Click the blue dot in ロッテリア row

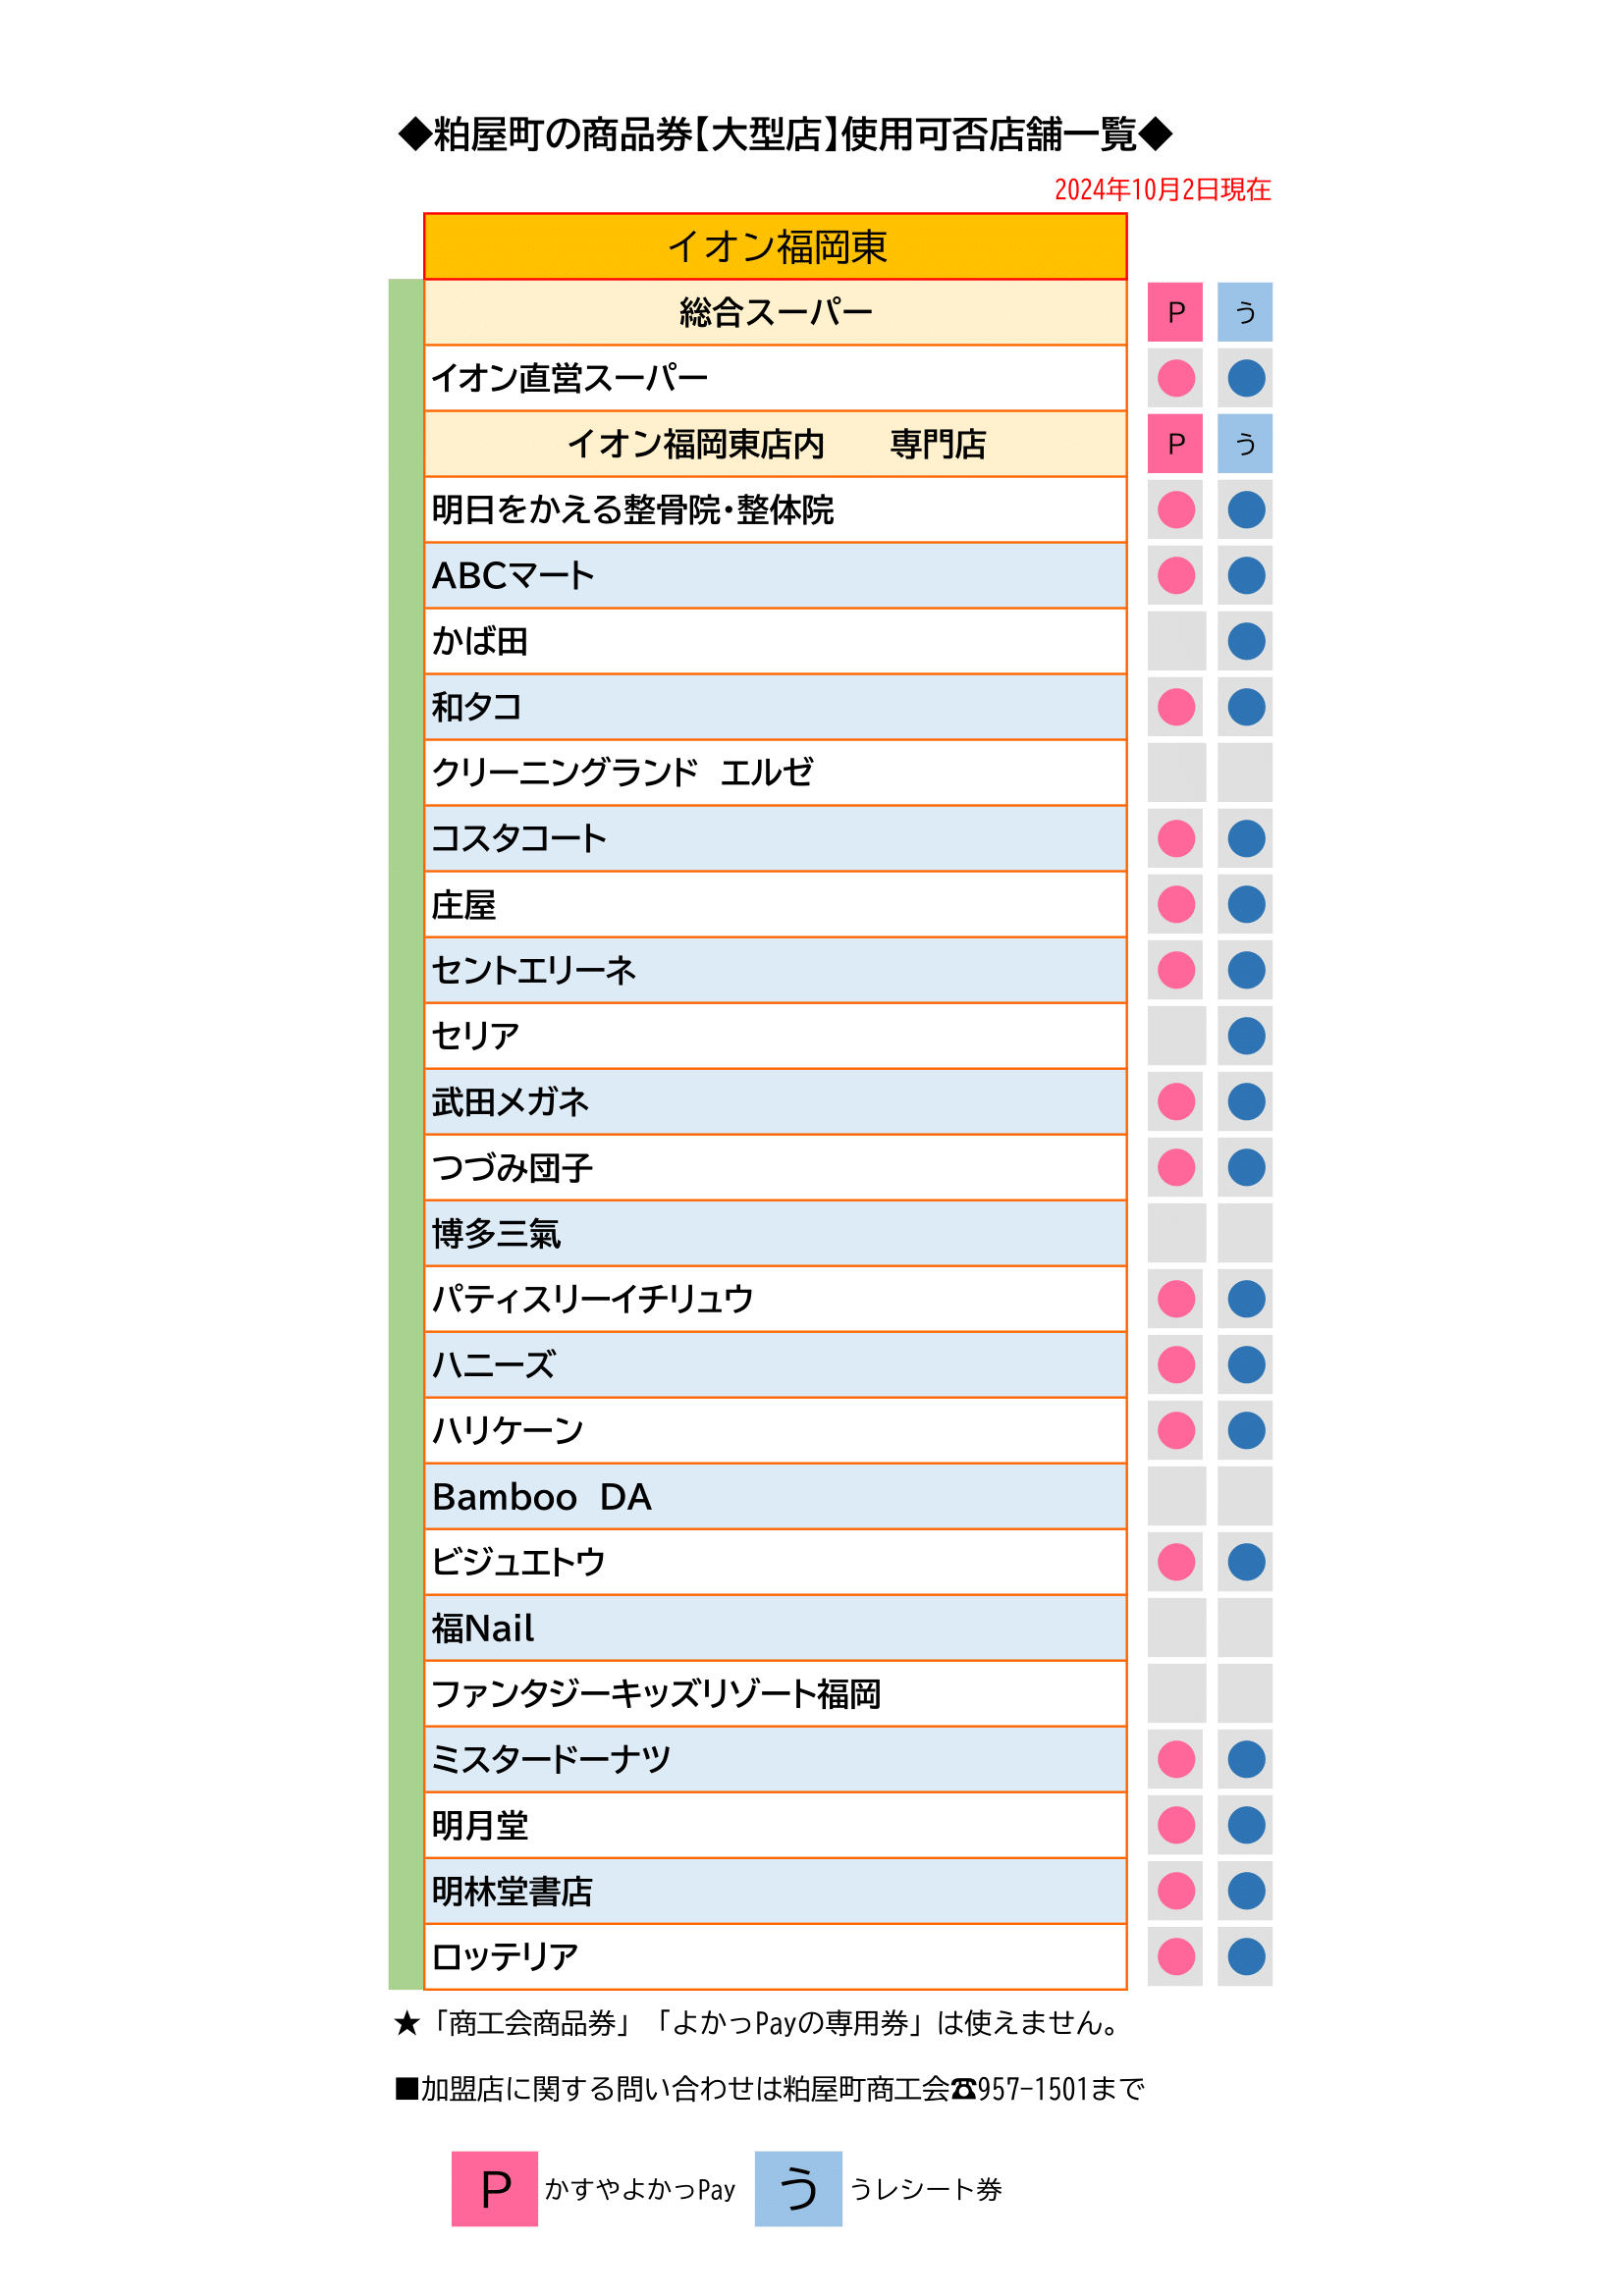click(x=1246, y=1957)
